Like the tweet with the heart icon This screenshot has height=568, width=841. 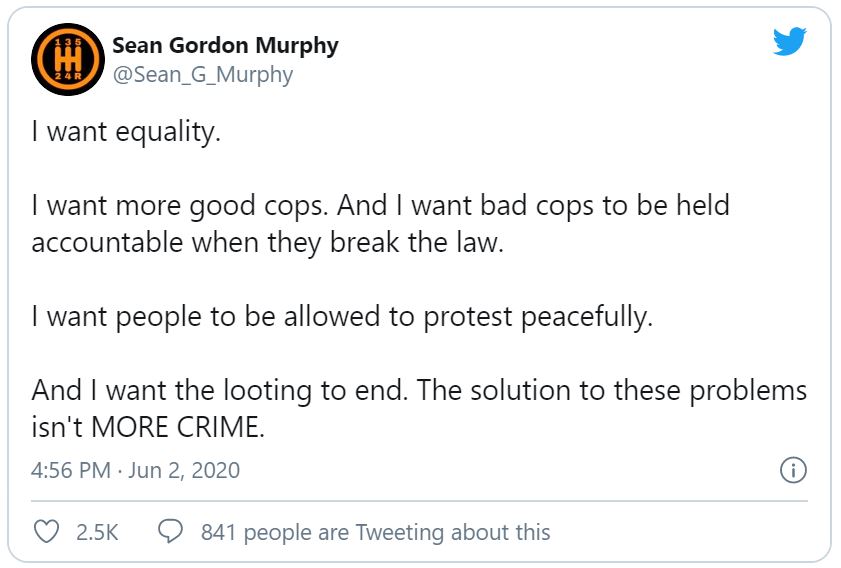tap(47, 531)
